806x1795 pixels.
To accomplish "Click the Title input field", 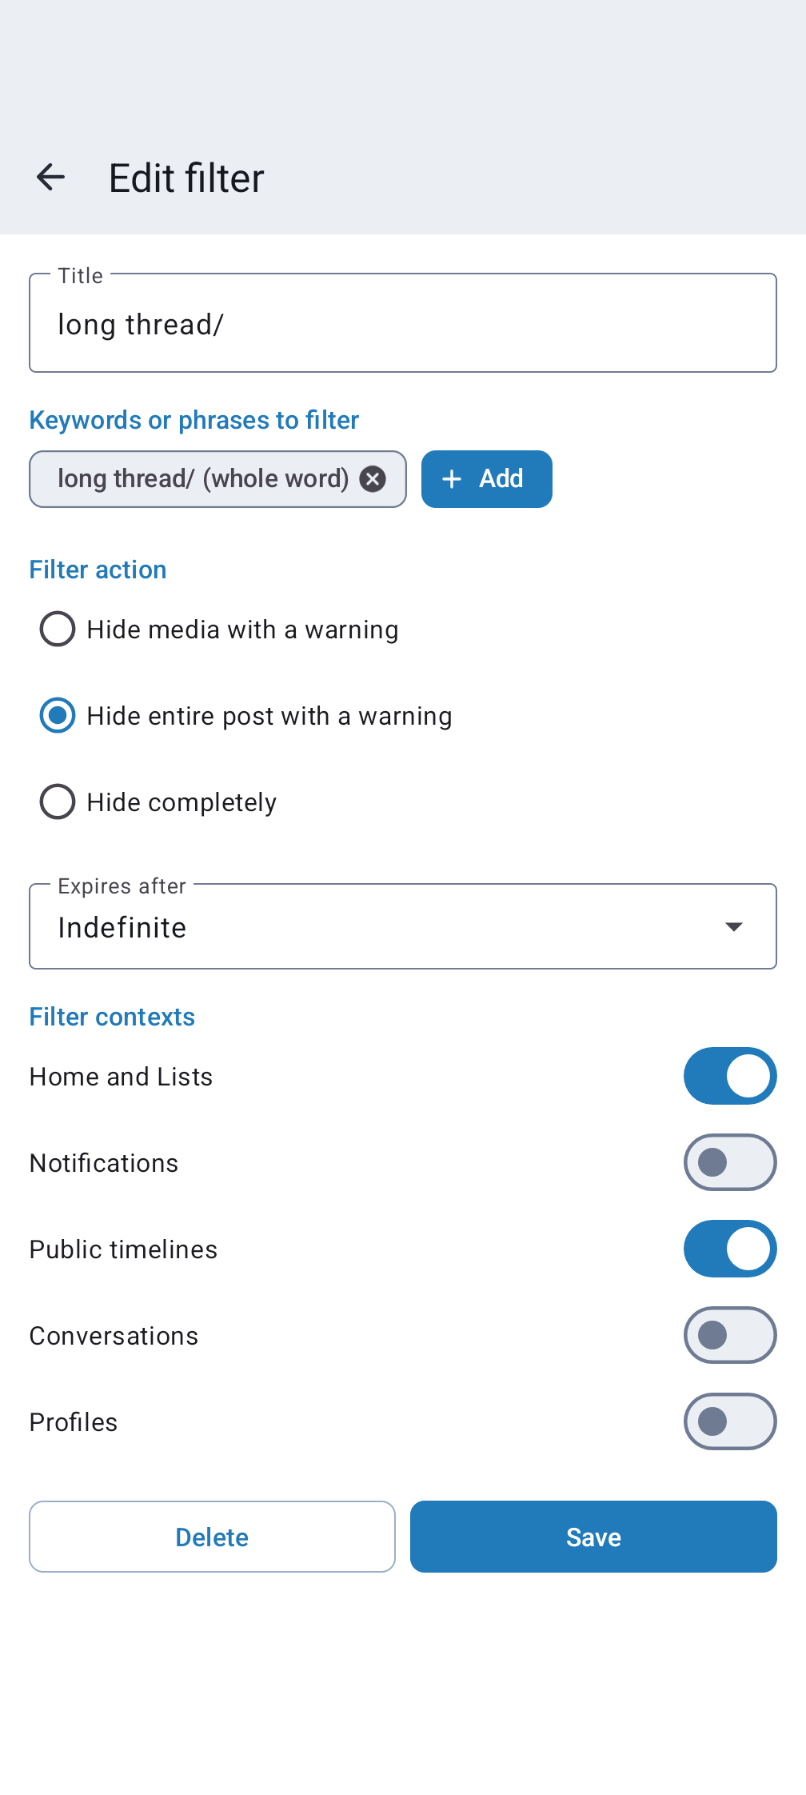I will coord(403,322).
